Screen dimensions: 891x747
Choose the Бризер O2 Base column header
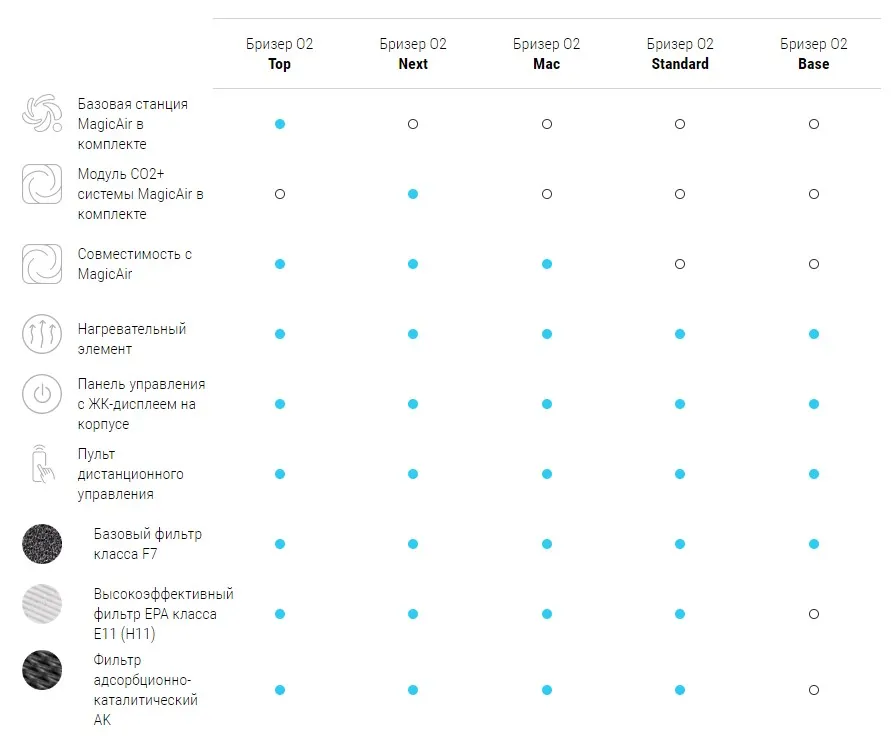point(814,54)
